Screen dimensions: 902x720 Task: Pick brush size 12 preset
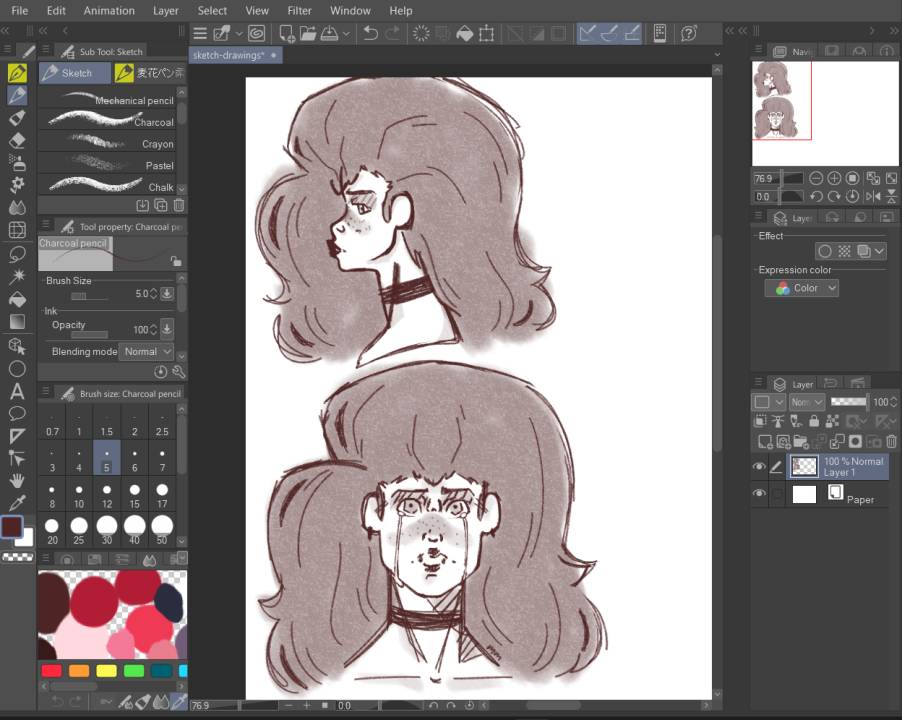point(107,495)
